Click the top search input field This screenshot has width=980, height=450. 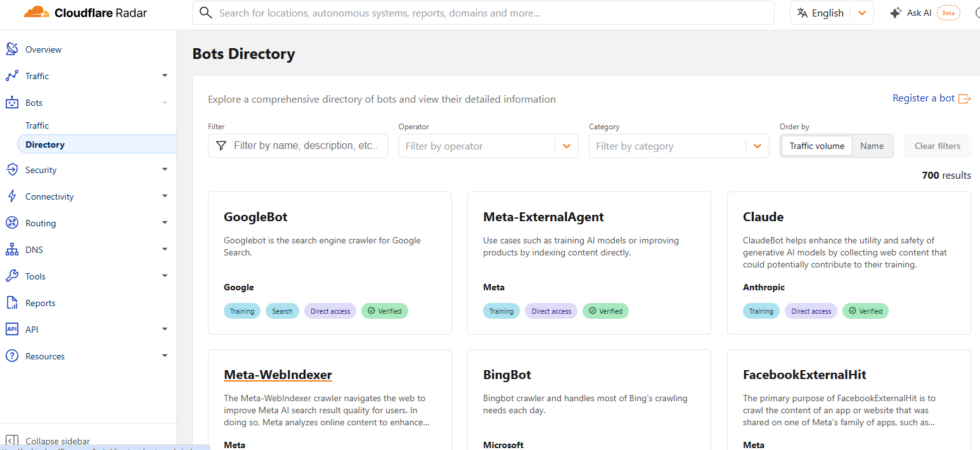tap(483, 12)
